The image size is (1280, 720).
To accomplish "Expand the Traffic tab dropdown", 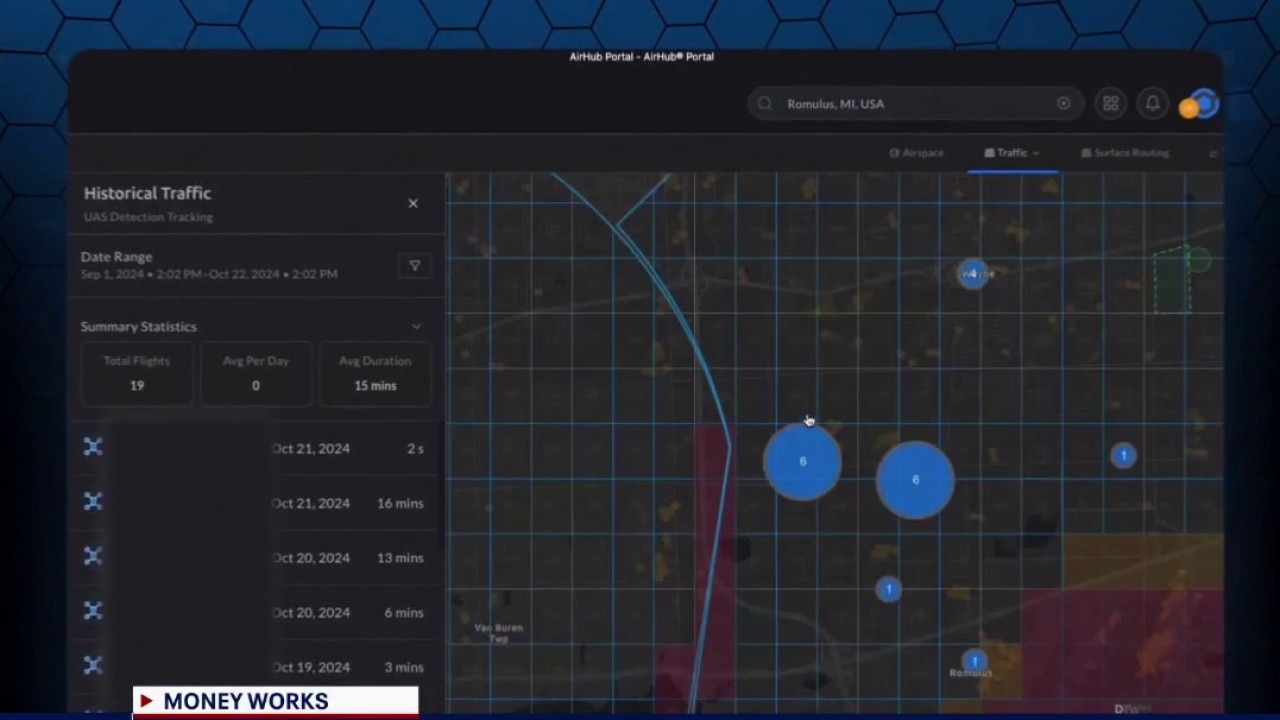I will (1036, 153).
